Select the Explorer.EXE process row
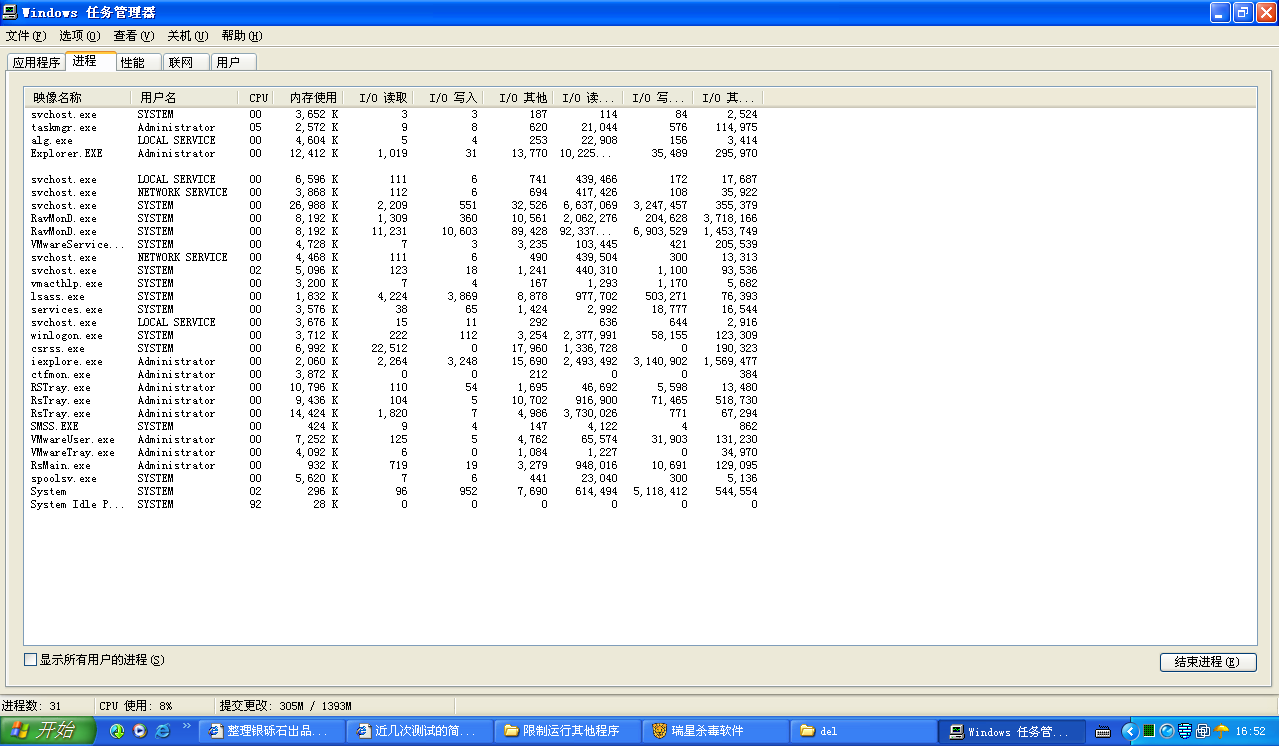This screenshot has height=746, width=1279. tap(395, 154)
